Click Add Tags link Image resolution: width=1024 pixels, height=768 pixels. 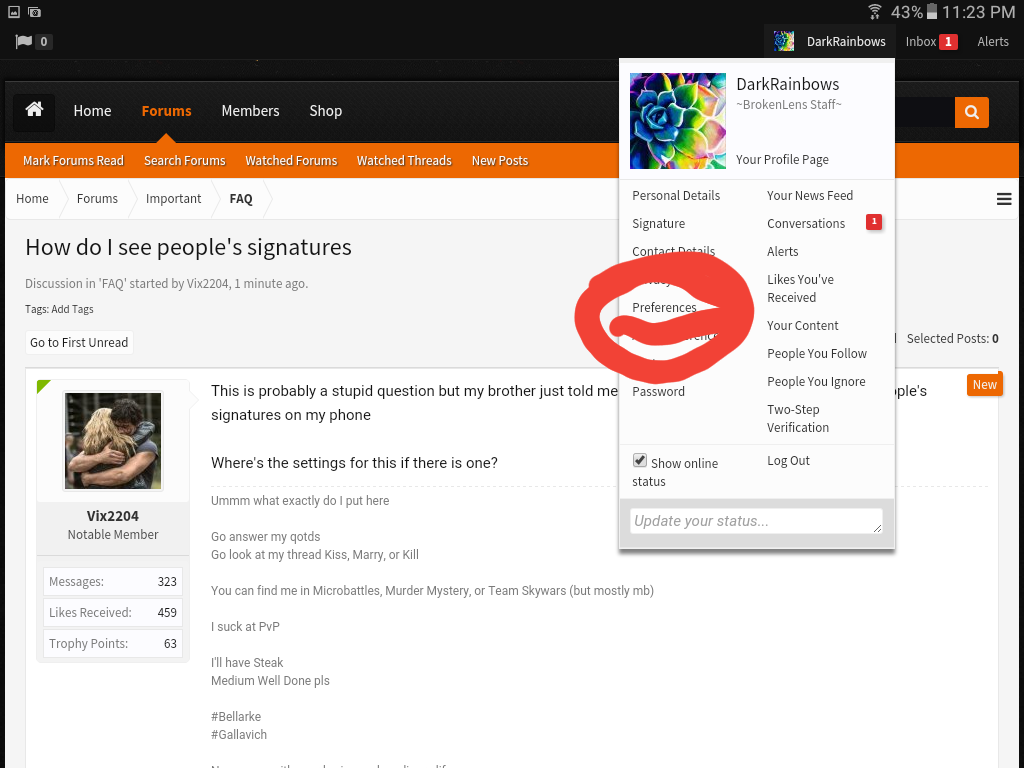[x=72, y=310]
